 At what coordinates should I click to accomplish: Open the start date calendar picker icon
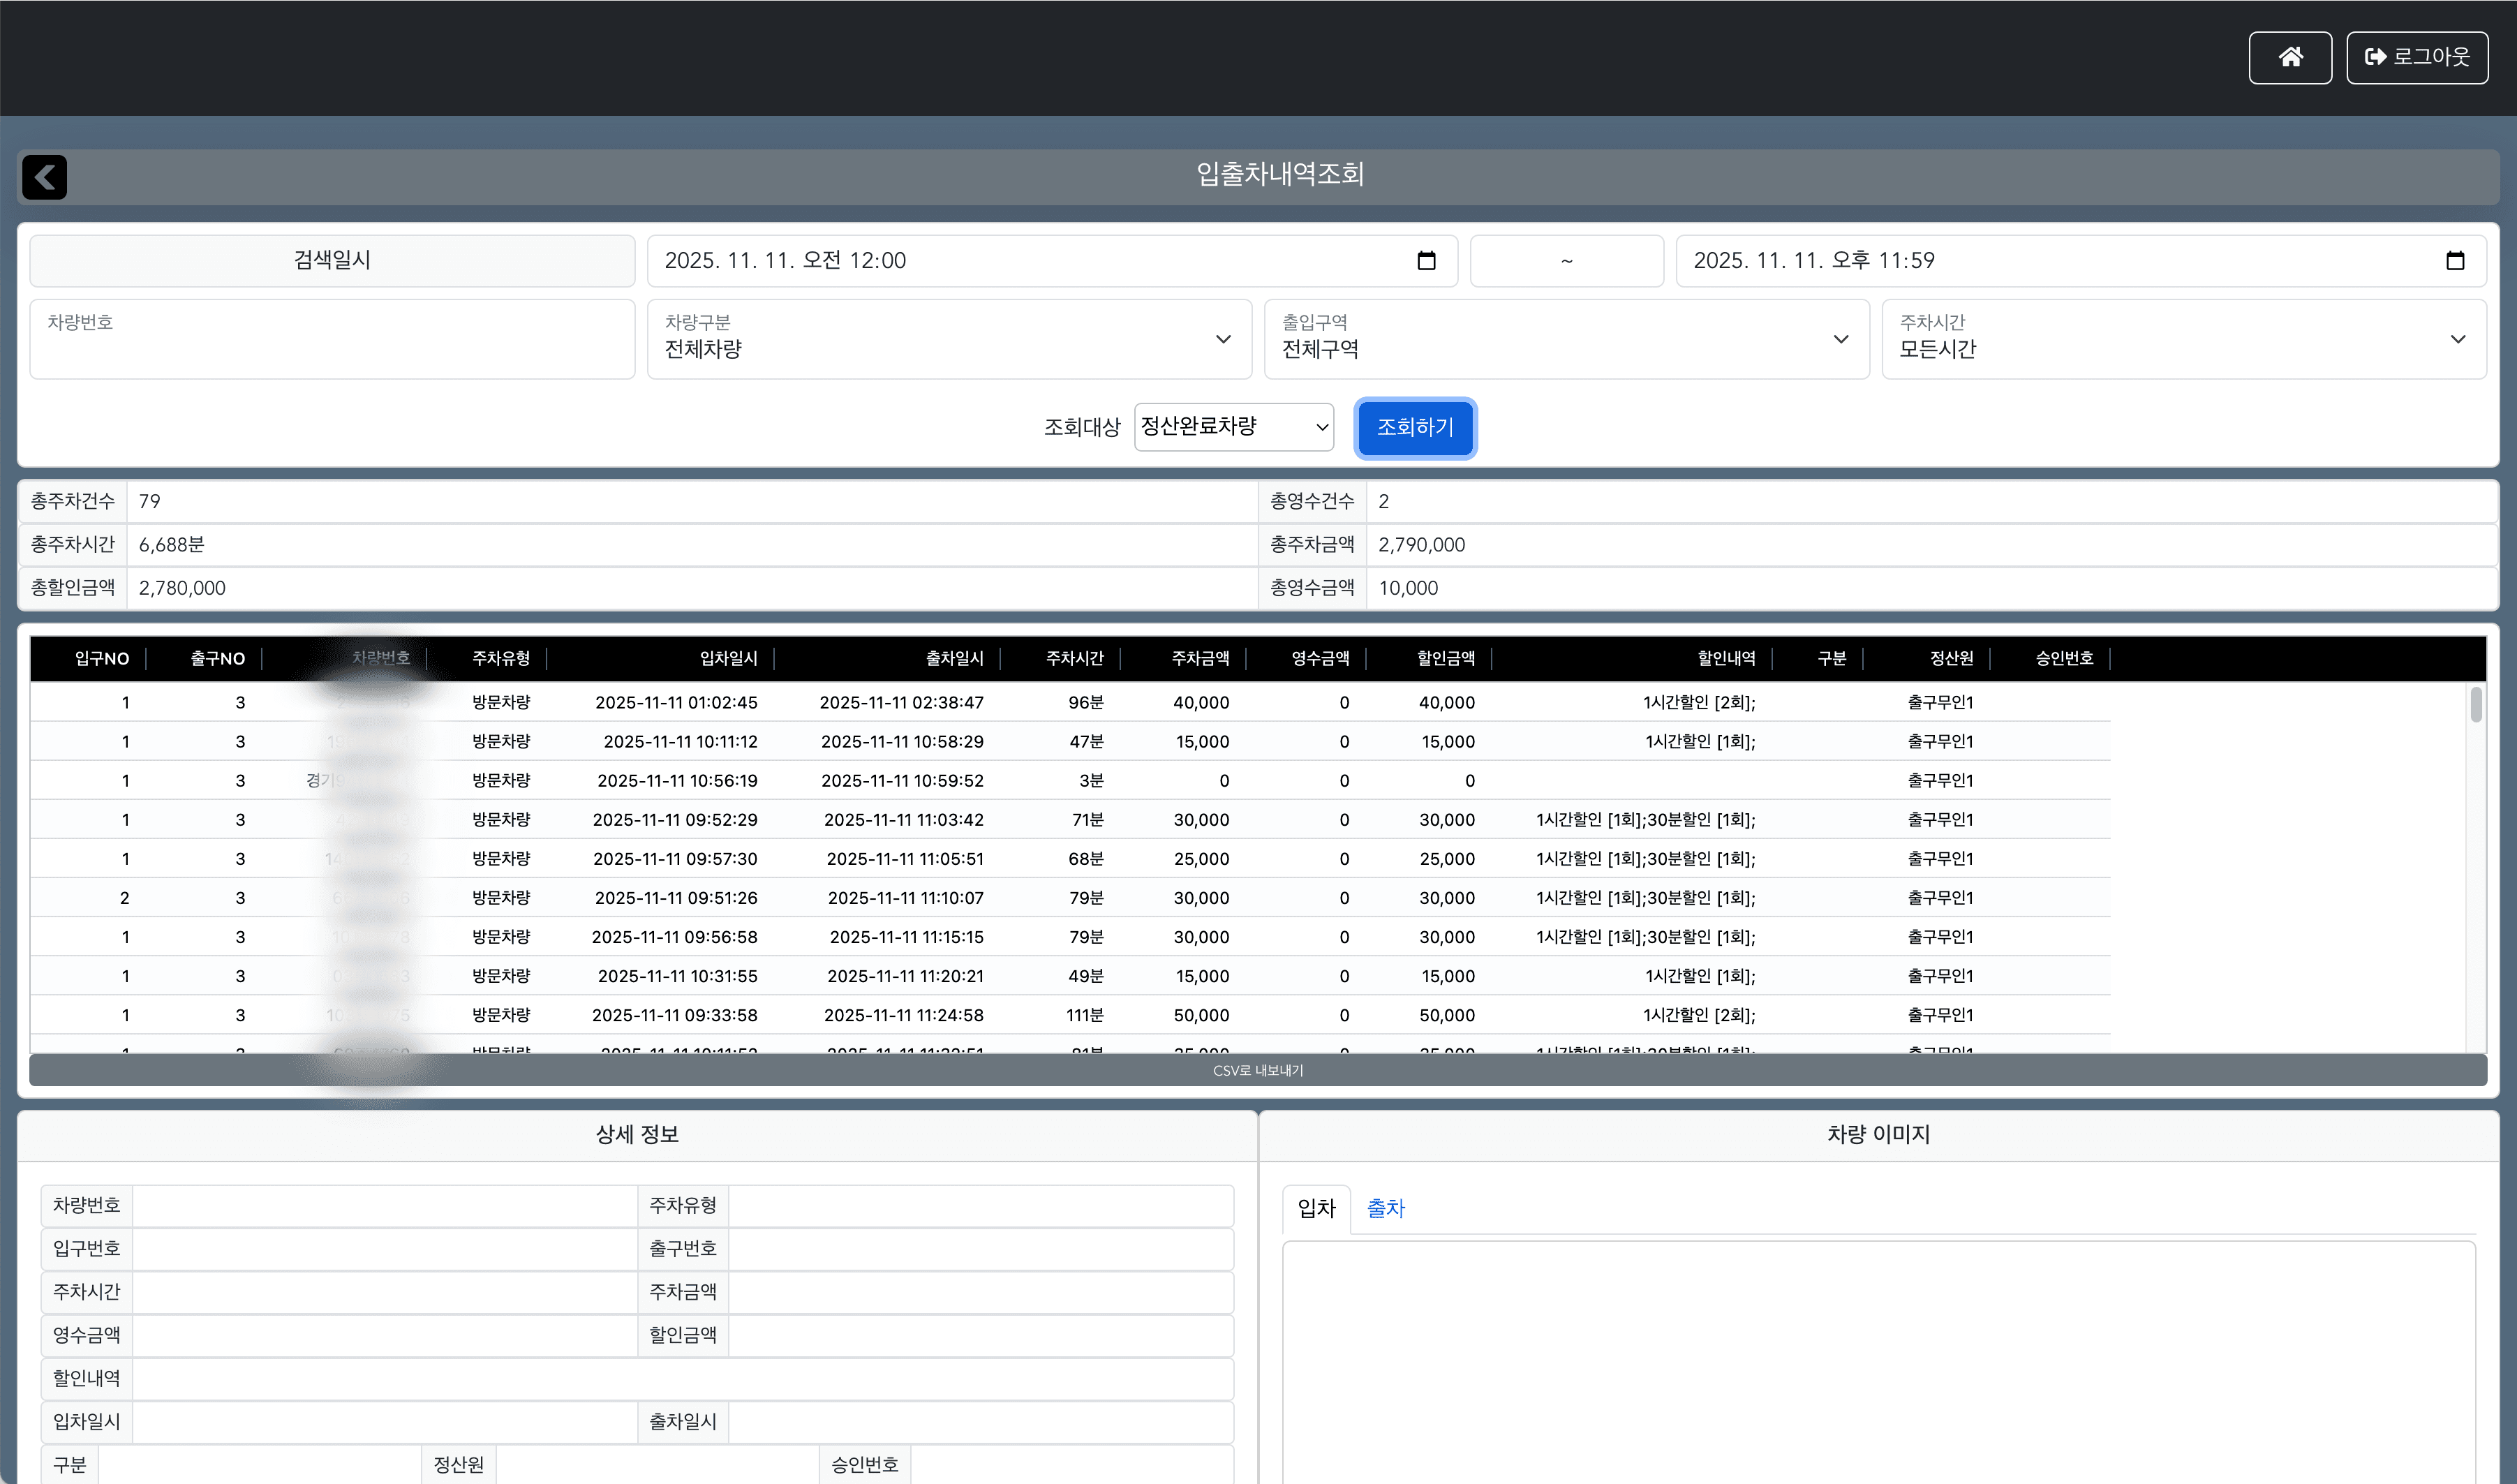point(1426,261)
